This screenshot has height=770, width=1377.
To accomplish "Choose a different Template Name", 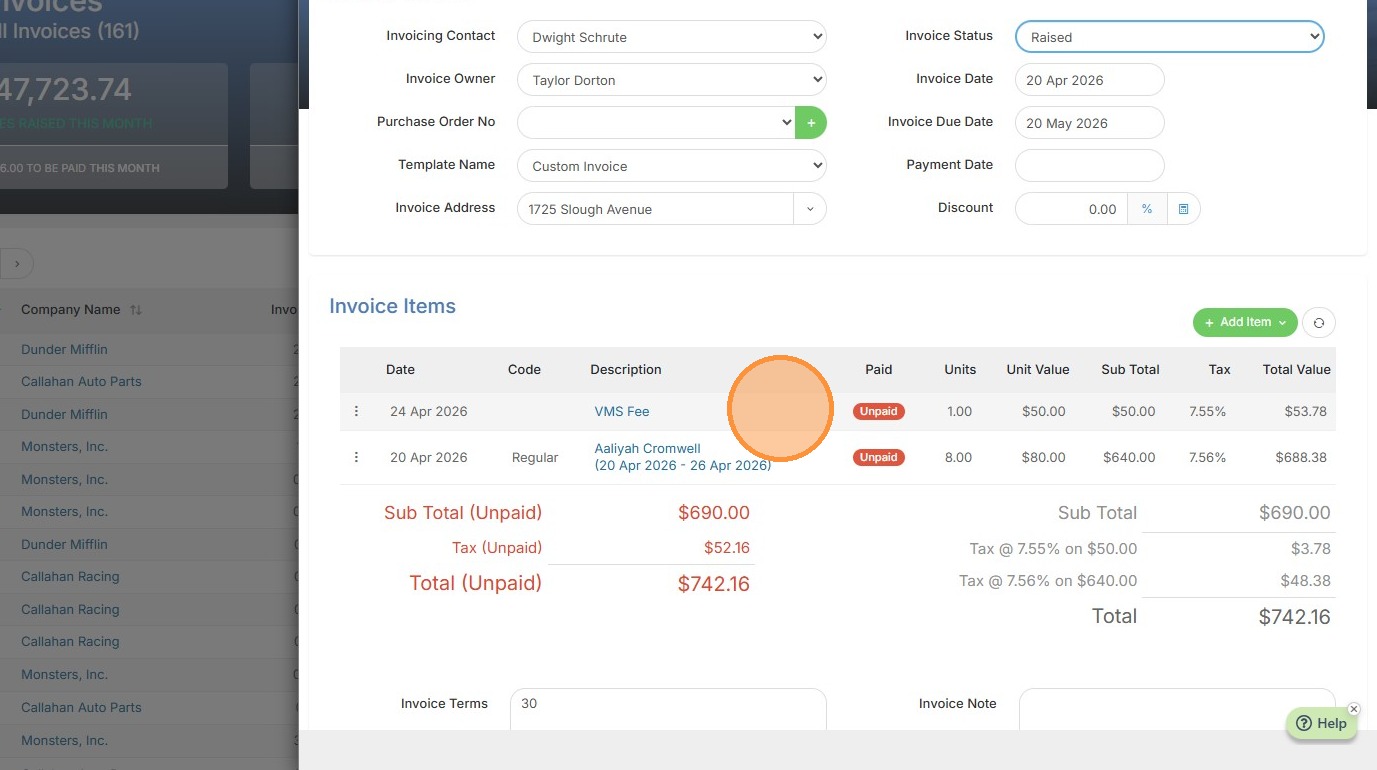I will (672, 166).
